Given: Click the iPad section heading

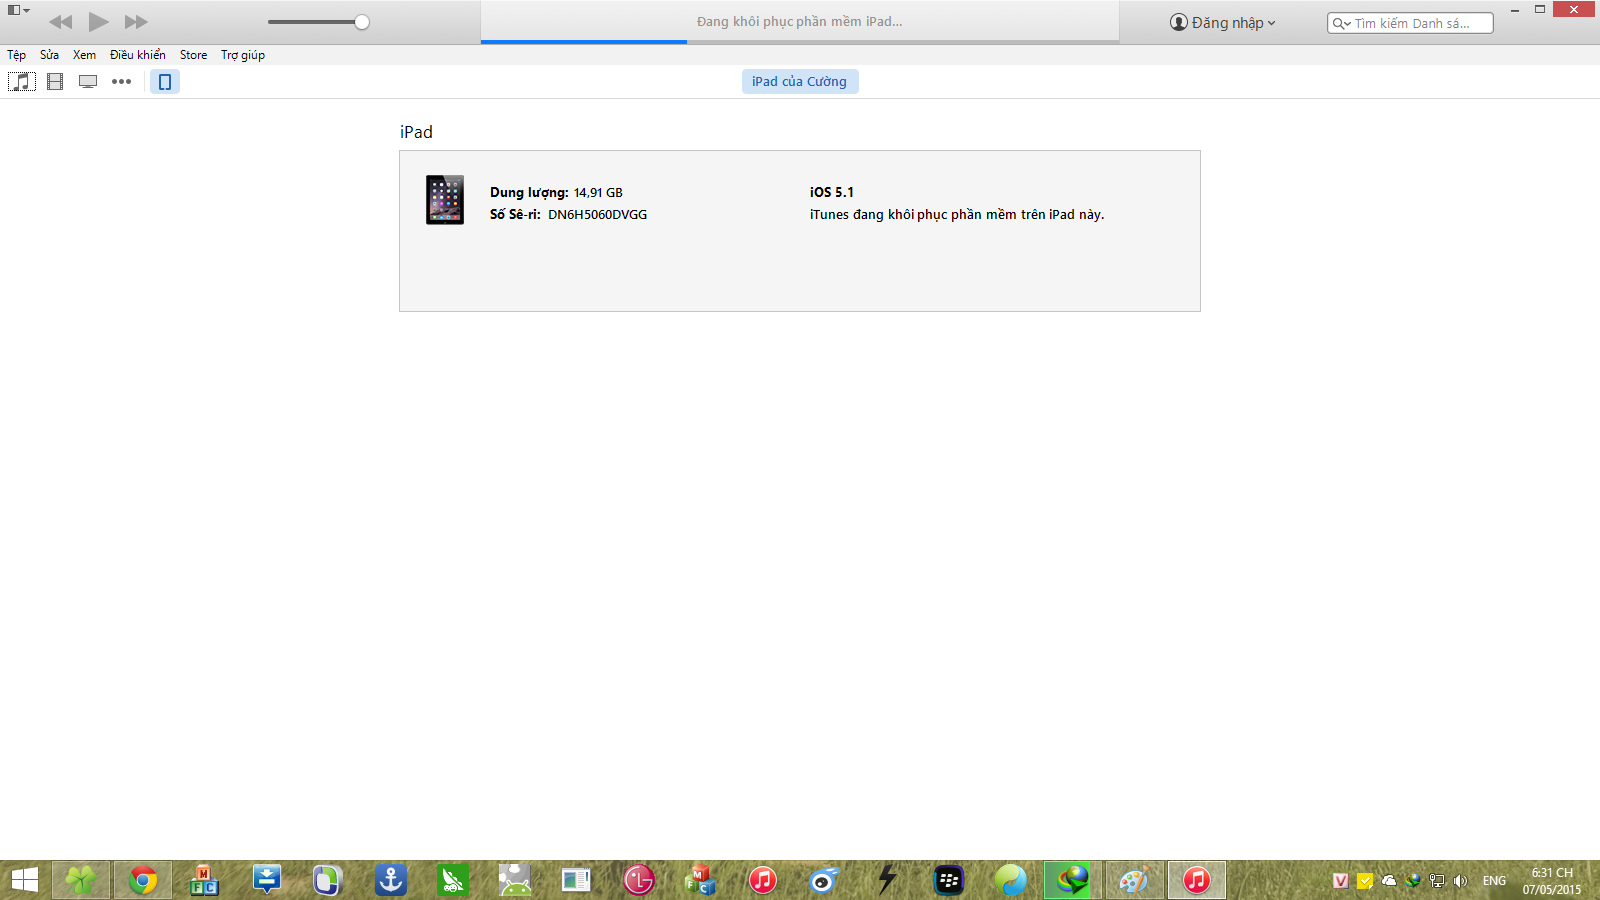Looking at the screenshot, I should click(416, 132).
